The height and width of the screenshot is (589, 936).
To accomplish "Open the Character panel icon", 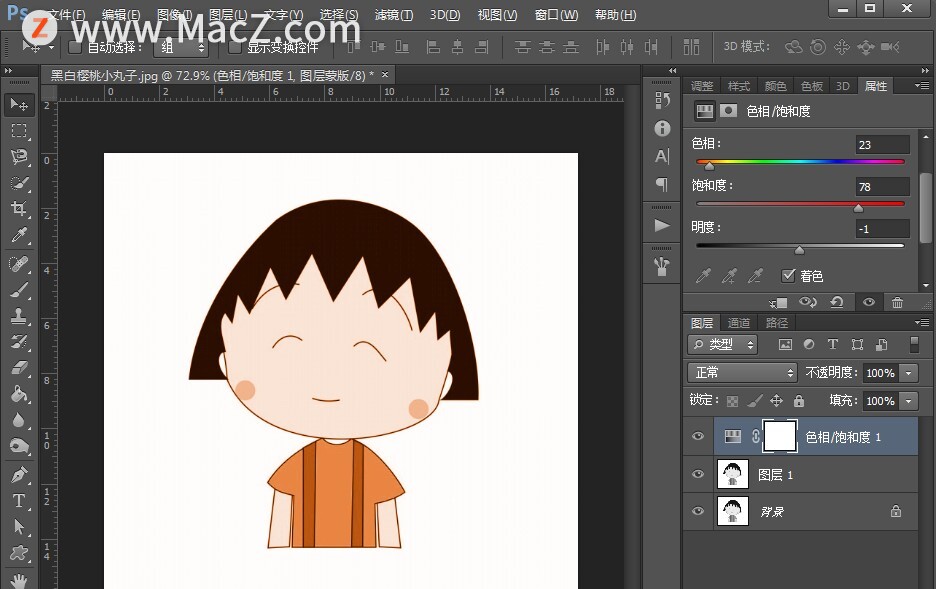I will coord(662,156).
